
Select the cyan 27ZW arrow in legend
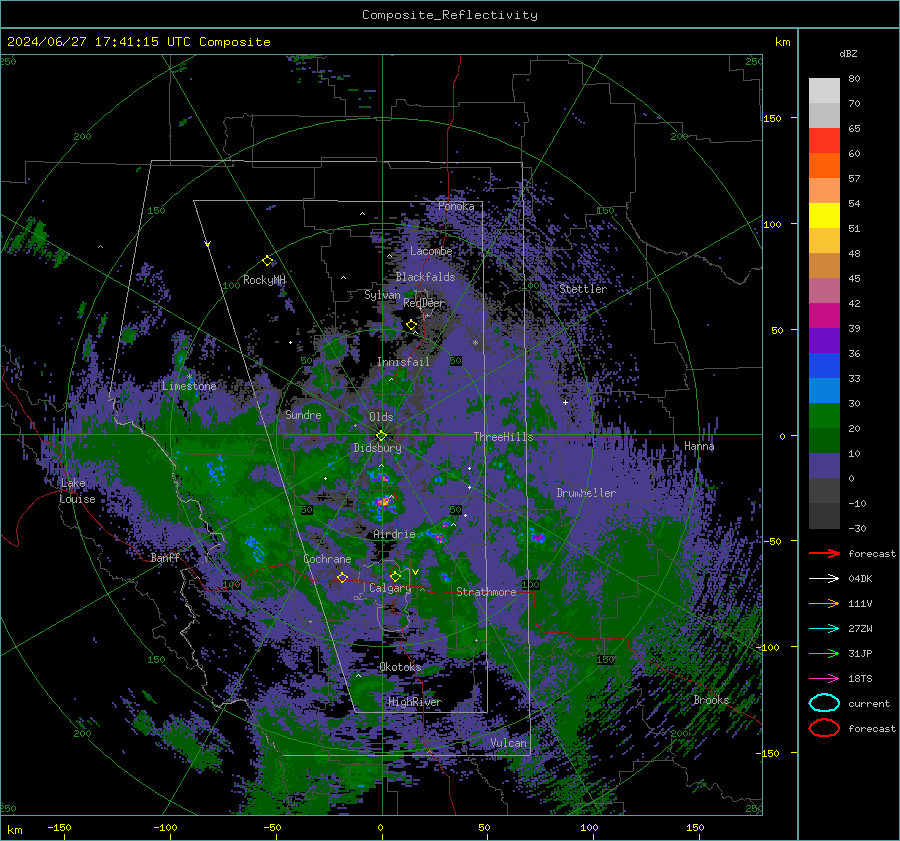tap(824, 629)
